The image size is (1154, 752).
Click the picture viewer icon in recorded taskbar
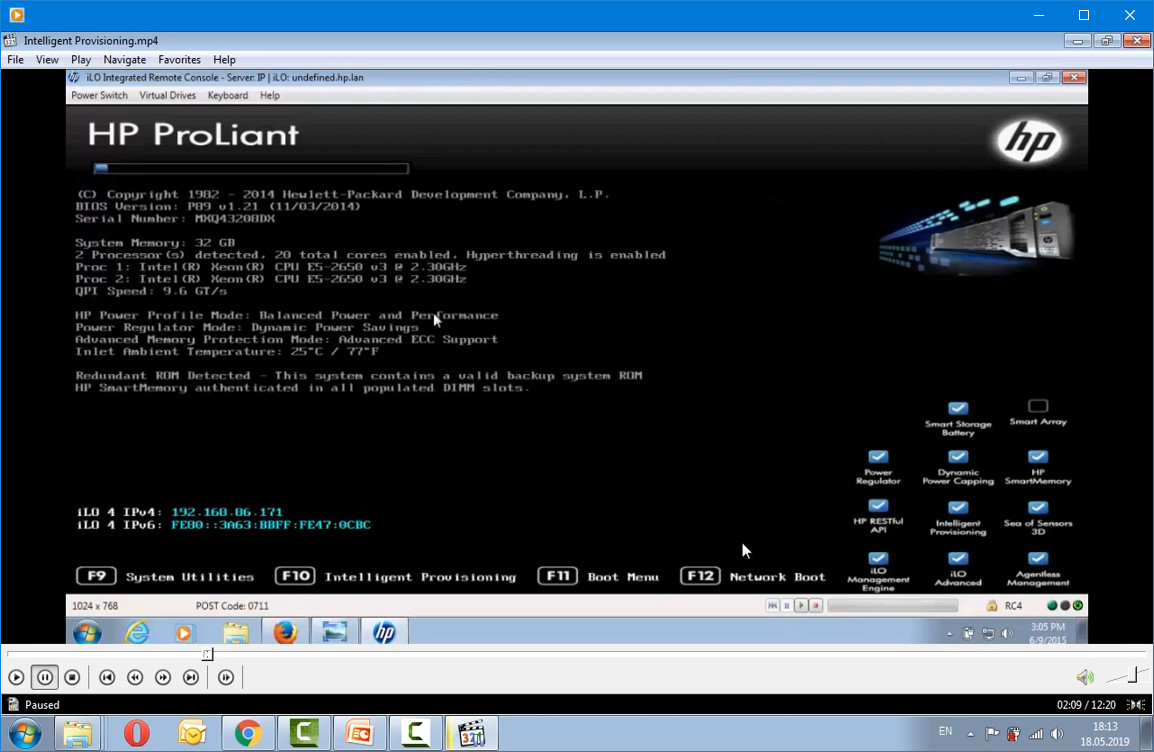click(335, 632)
